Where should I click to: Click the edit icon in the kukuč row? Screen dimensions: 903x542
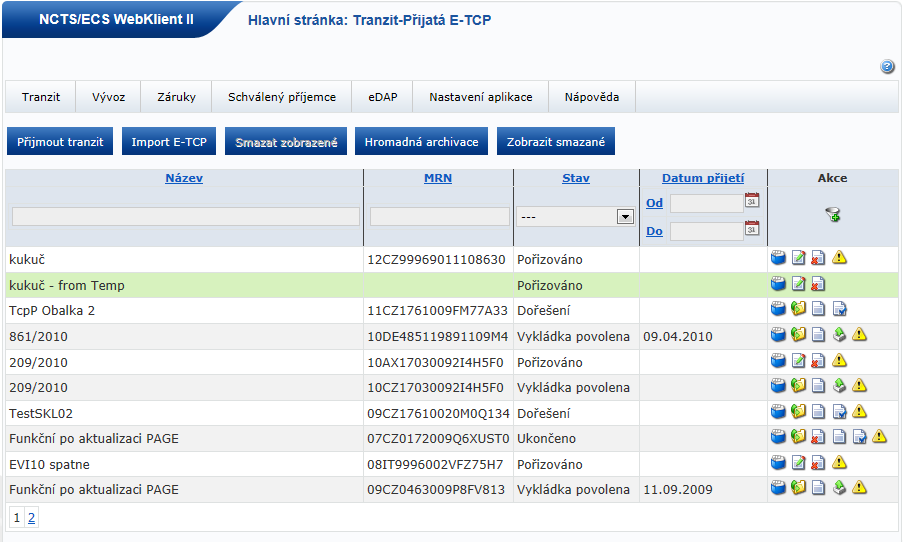pos(798,258)
